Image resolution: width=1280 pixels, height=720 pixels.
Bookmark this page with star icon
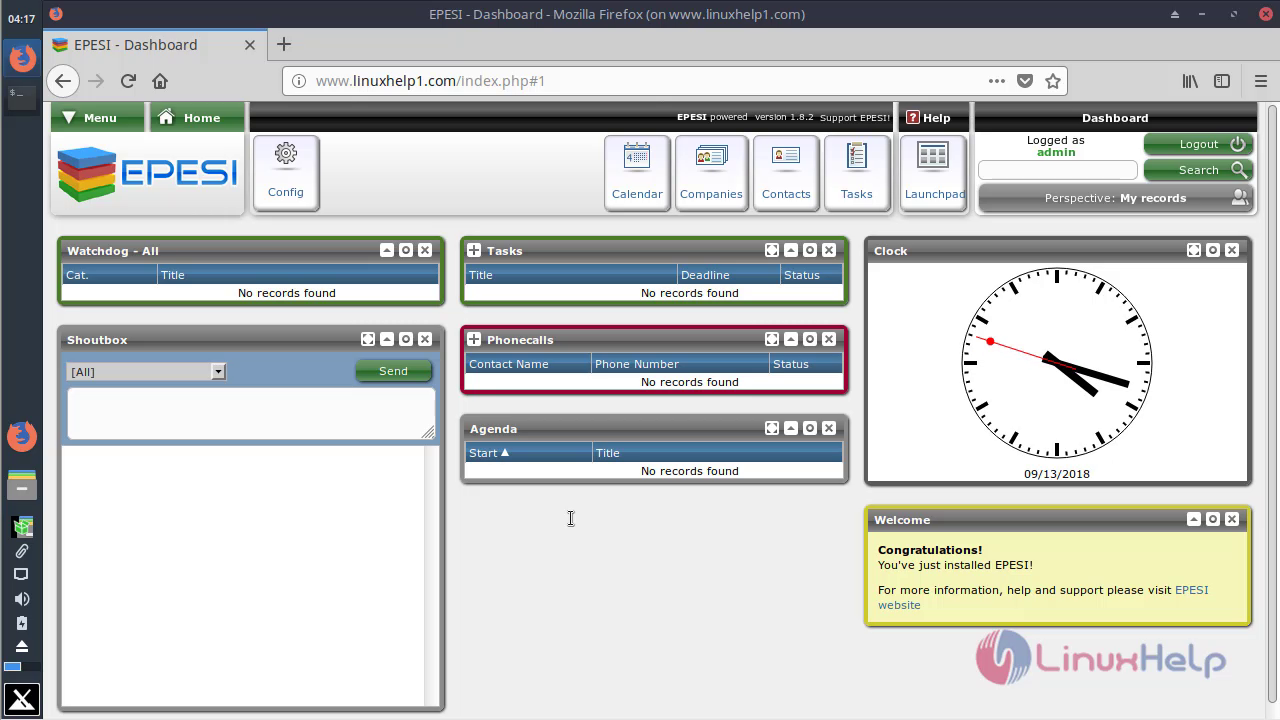(1052, 81)
